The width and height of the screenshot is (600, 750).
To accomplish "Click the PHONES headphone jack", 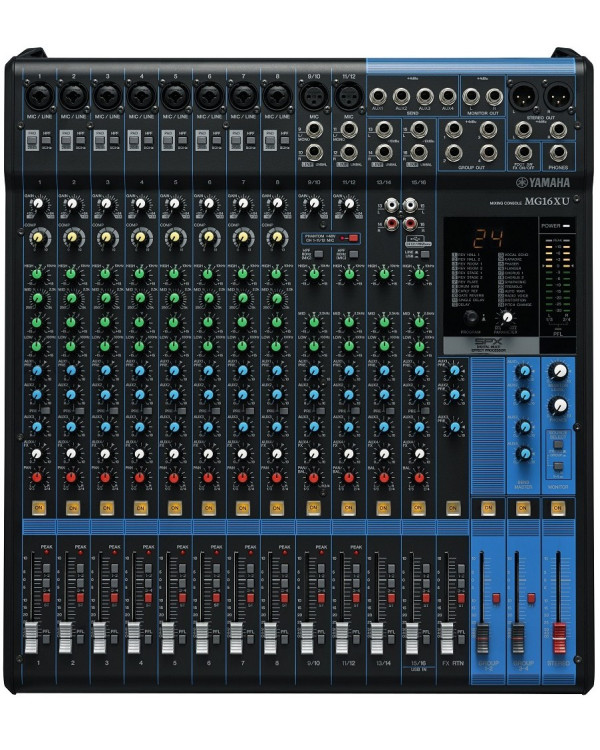I will (x=558, y=153).
